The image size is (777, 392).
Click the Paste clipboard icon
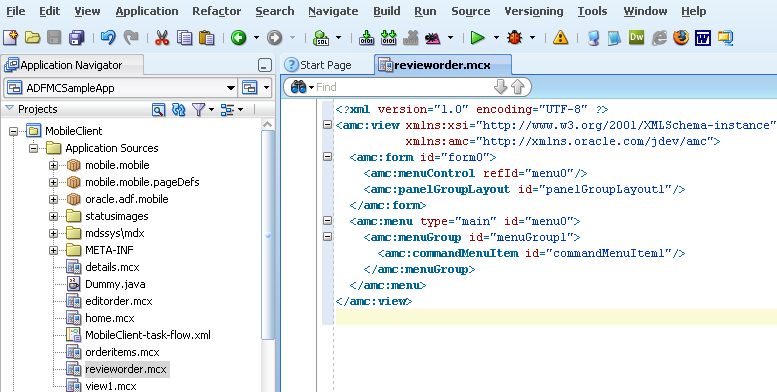coord(206,38)
